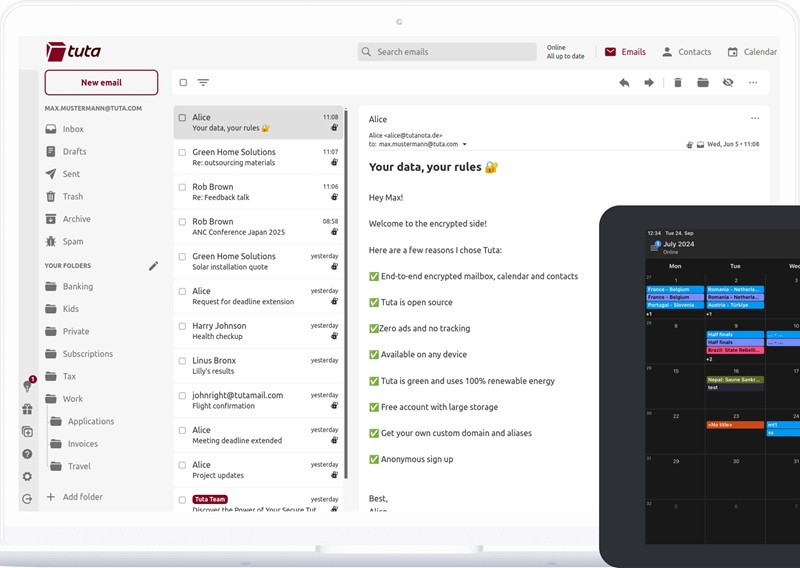
Task: Tick the select-all checkbox above email list
Action: click(x=183, y=83)
